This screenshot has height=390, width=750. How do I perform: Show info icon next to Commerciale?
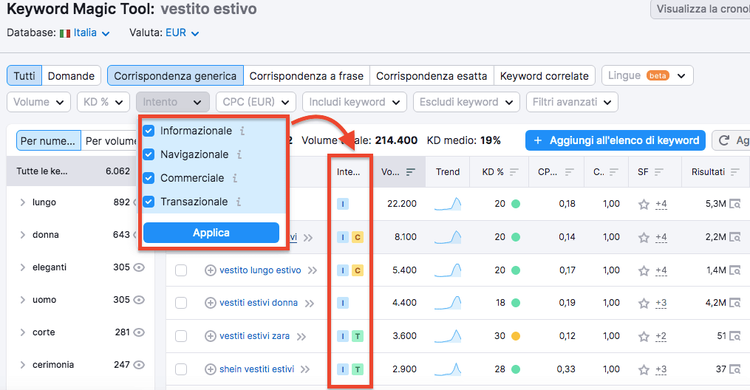(235, 178)
